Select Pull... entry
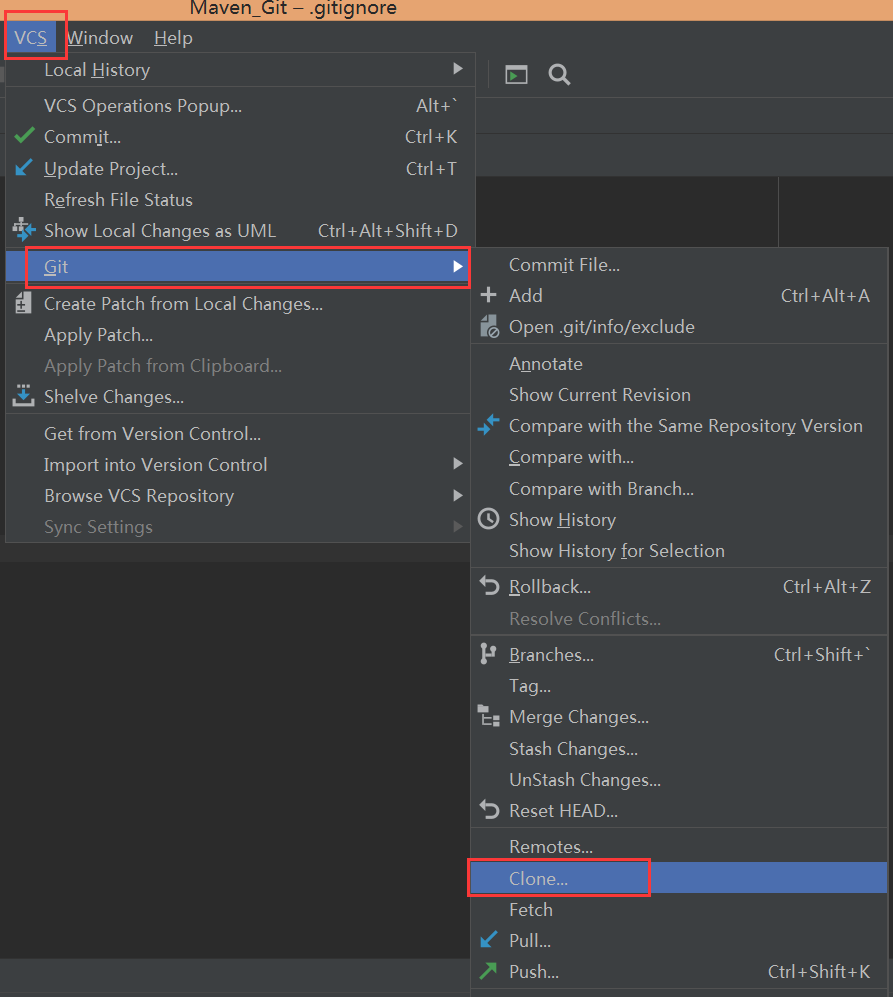The width and height of the screenshot is (893, 997). pos(679,940)
